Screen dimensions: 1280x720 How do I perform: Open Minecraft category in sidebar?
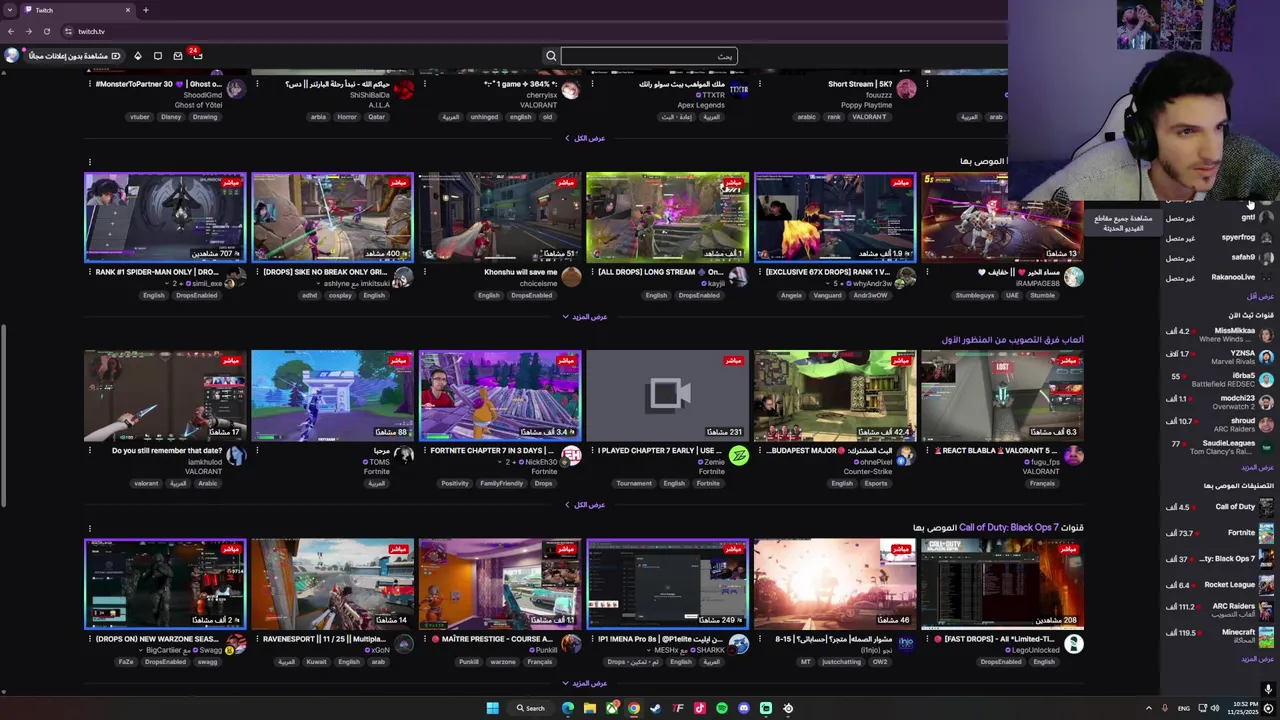pyautogui.click(x=1220, y=636)
